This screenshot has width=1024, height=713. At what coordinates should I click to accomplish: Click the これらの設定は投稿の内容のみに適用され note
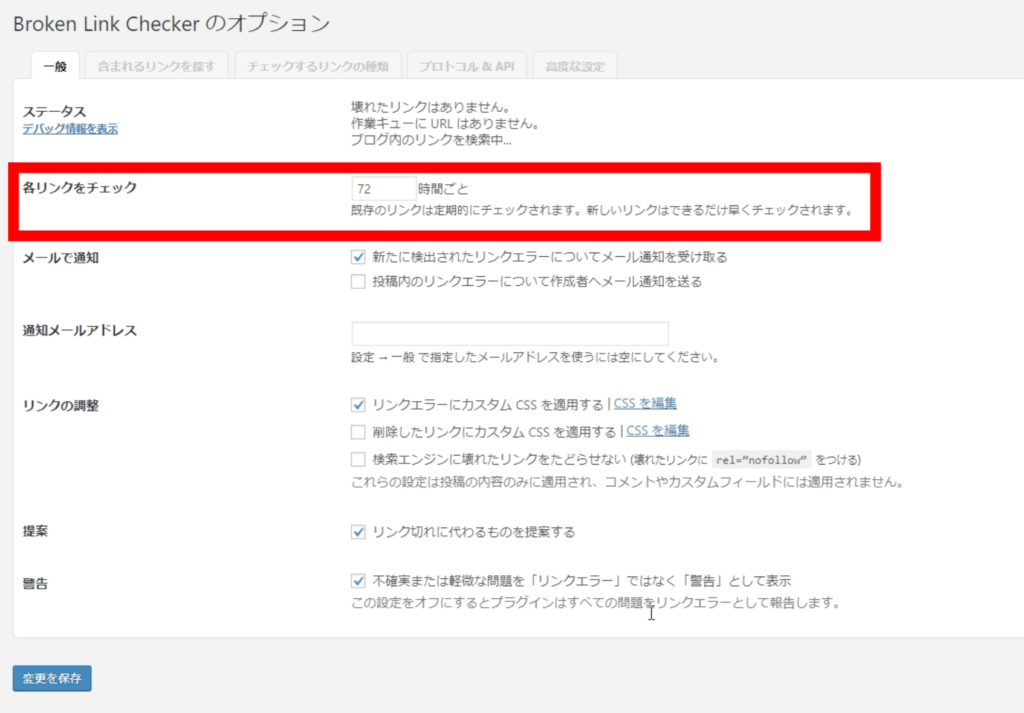pyautogui.click(x=628, y=483)
